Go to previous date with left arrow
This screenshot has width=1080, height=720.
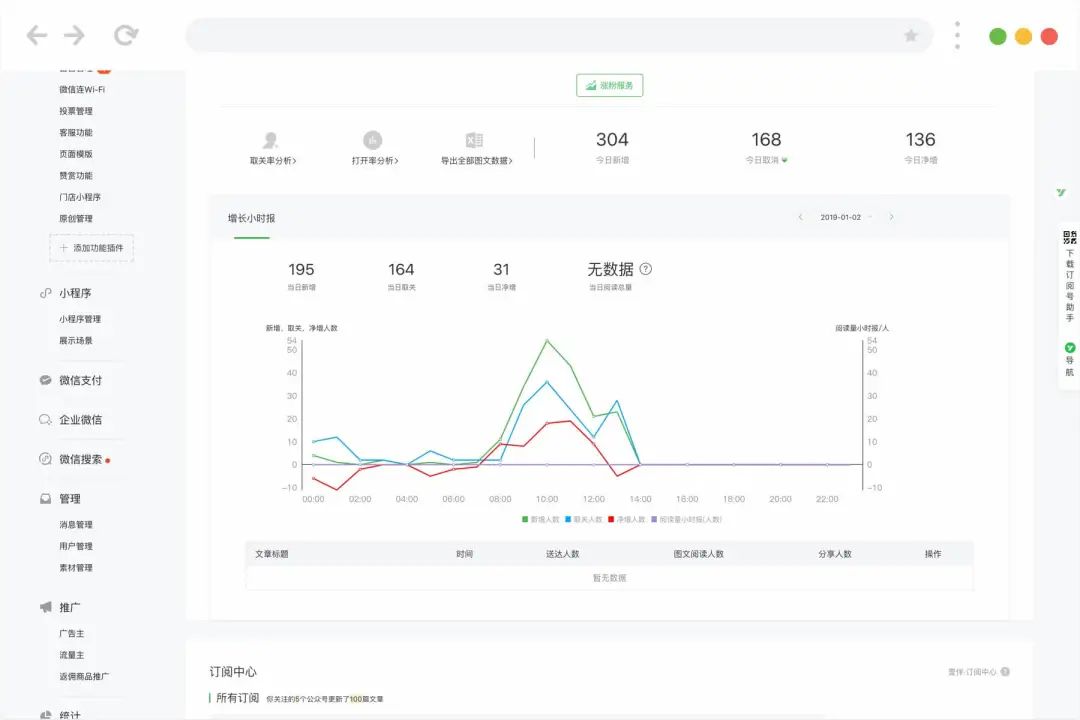coord(800,217)
